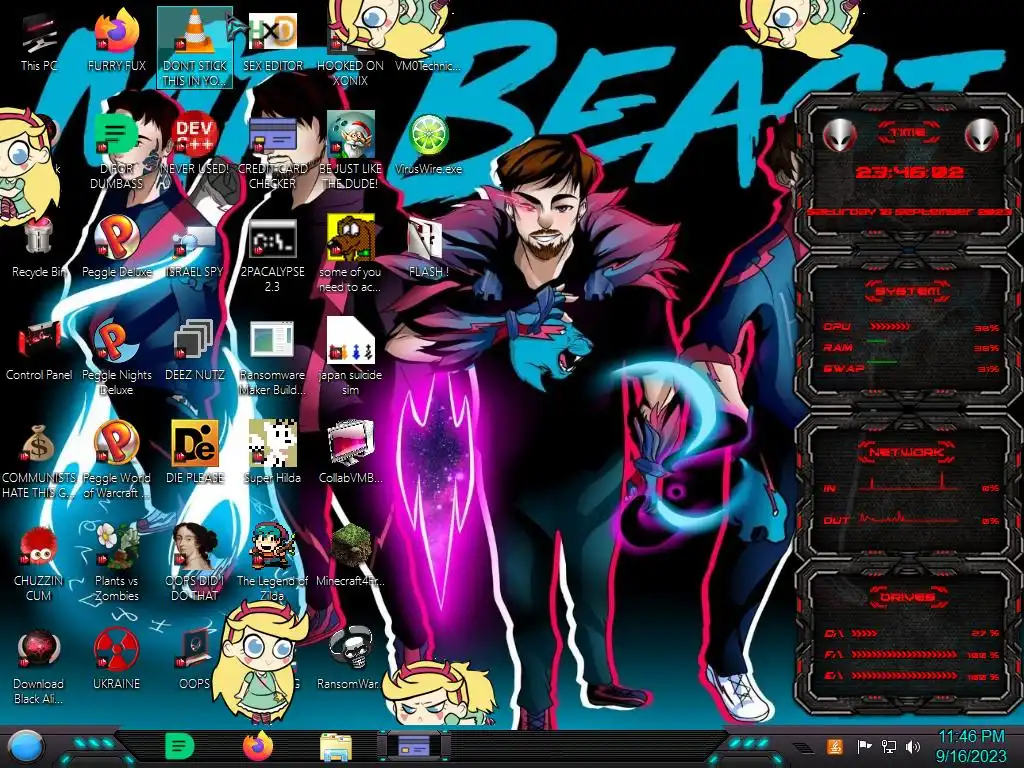Open the This PC desktop icon

coord(39,42)
